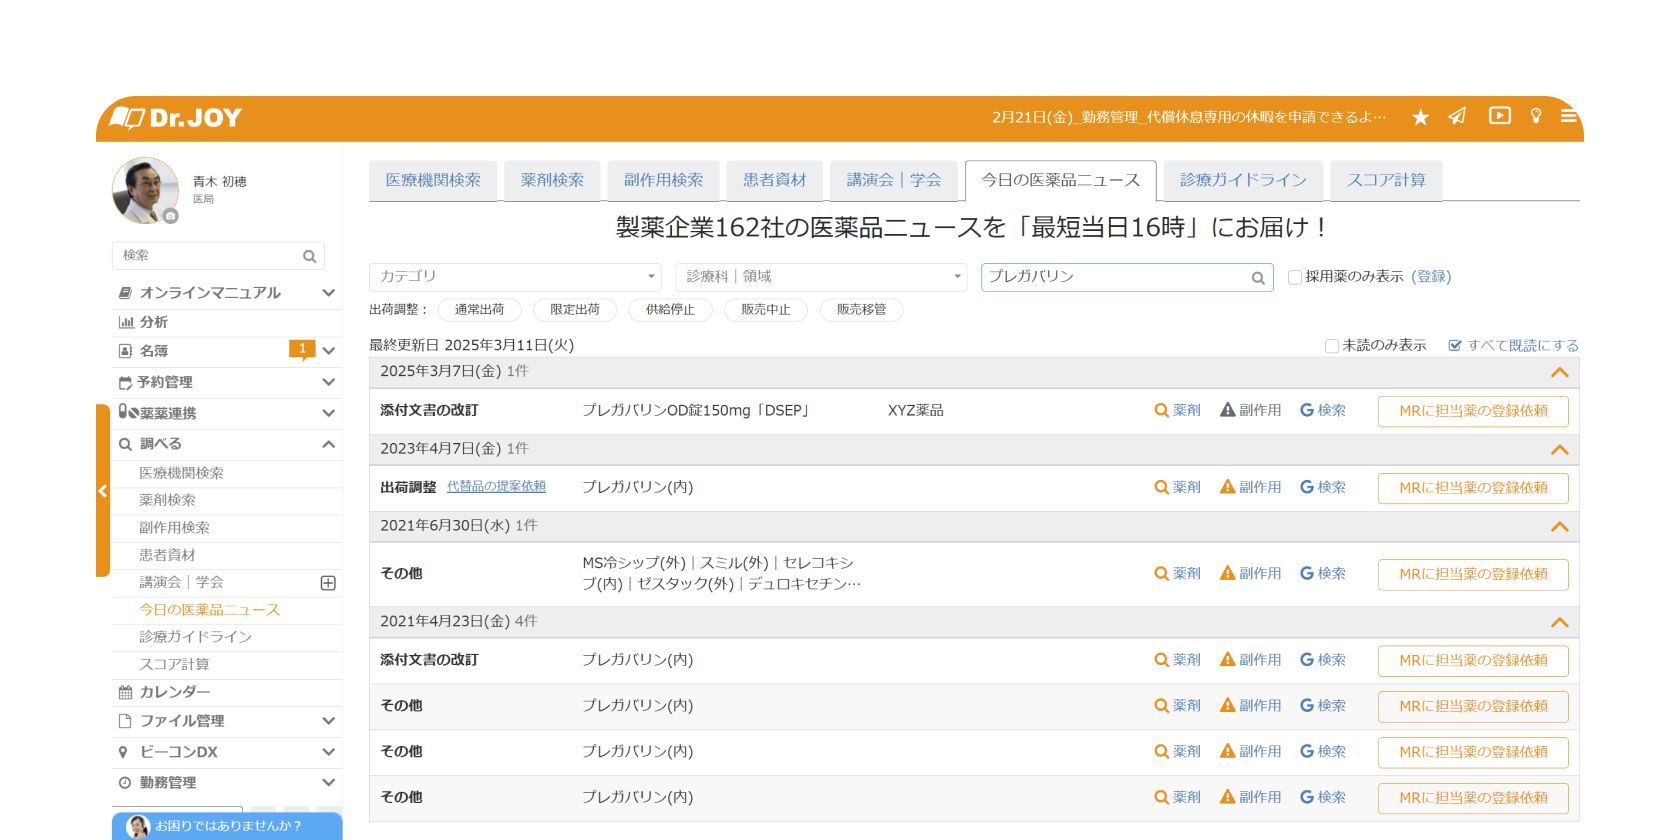Click MRに担当薬の登録依頼 for XYZ薬品 row
The width and height of the screenshot is (1680, 840).
pyautogui.click(x=1473, y=411)
